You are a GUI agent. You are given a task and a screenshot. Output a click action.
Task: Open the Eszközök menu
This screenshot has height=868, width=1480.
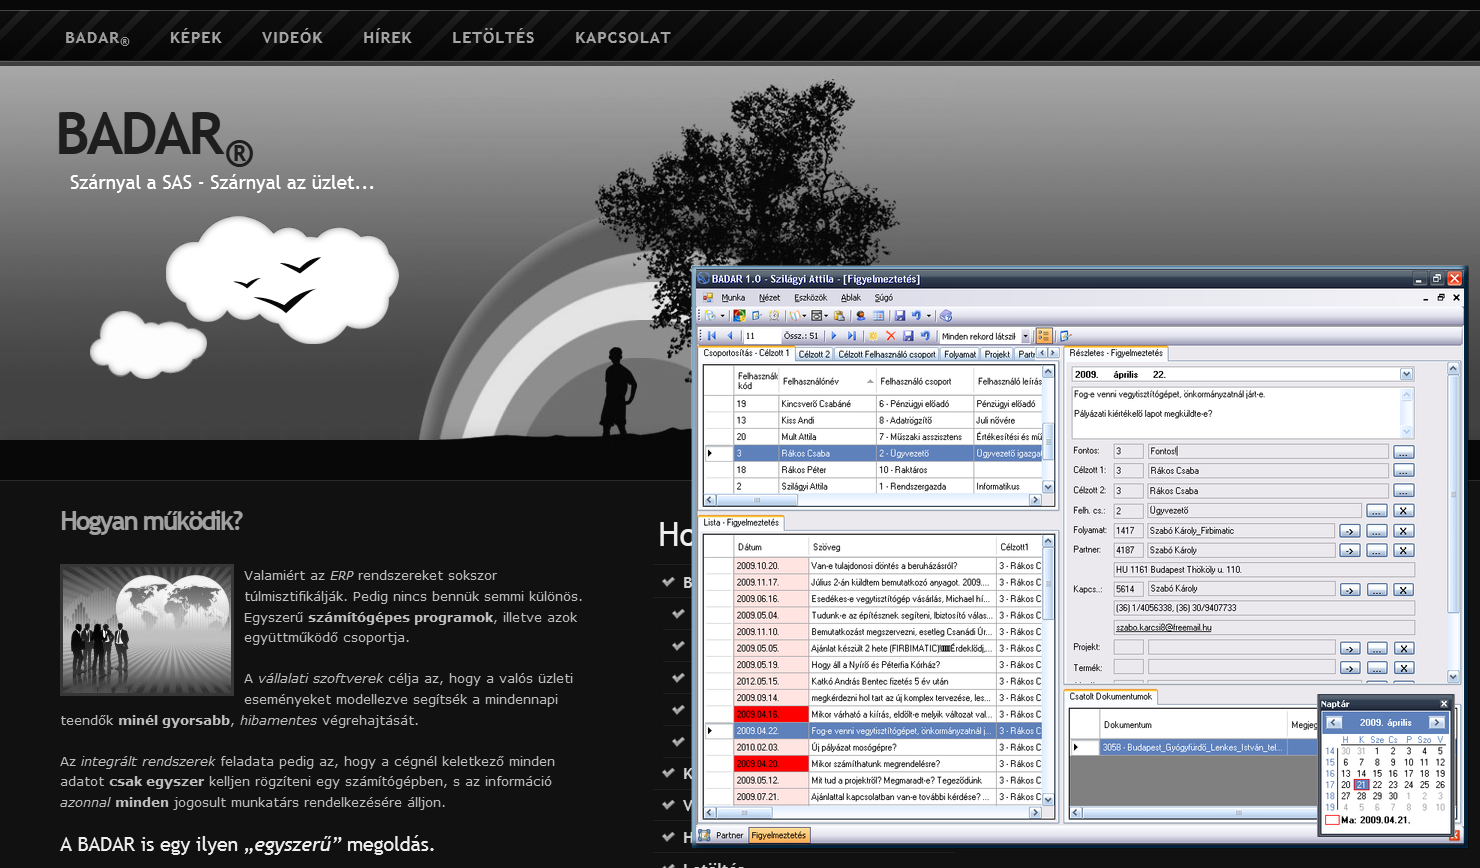coord(810,297)
